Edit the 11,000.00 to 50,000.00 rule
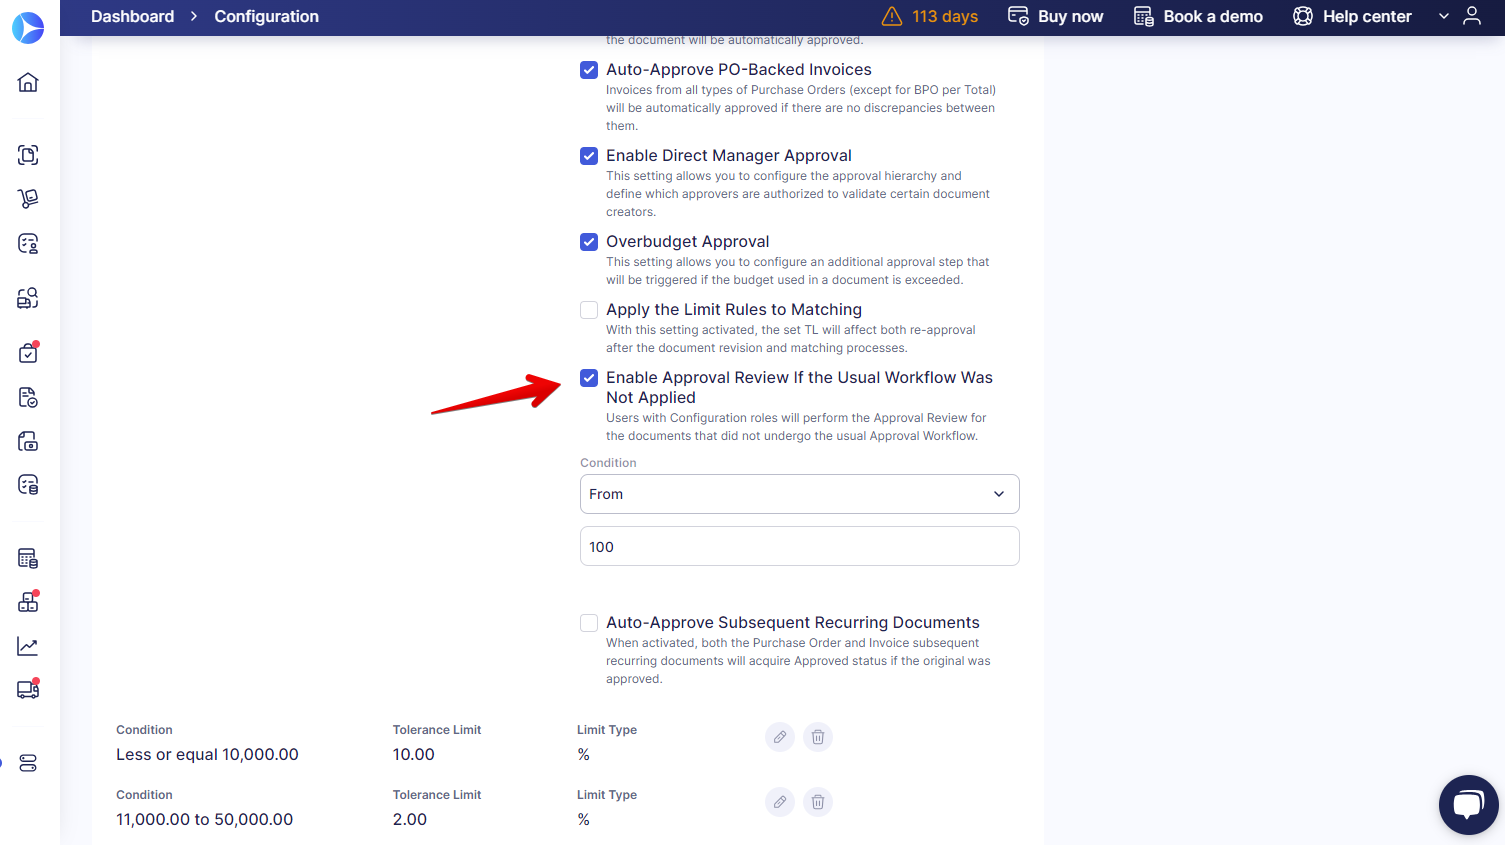Viewport: 1505px width, 845px height. click(780, 802)
